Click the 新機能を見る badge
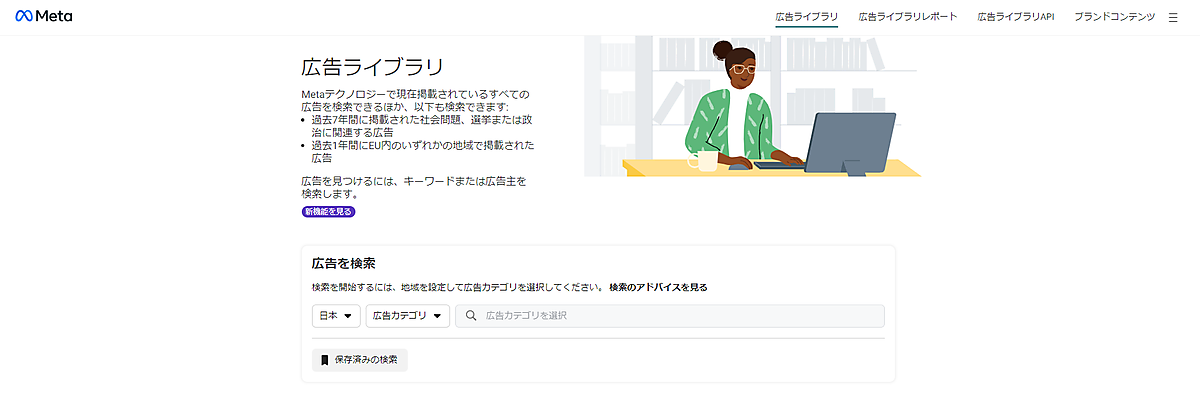The width and height of the screenshot is (1200, 405). [x=329, y=212]
